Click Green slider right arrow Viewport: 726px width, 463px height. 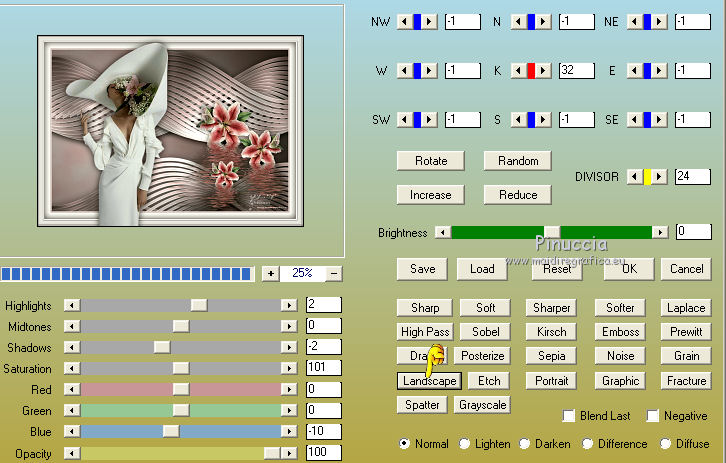[x=289, y=410]
